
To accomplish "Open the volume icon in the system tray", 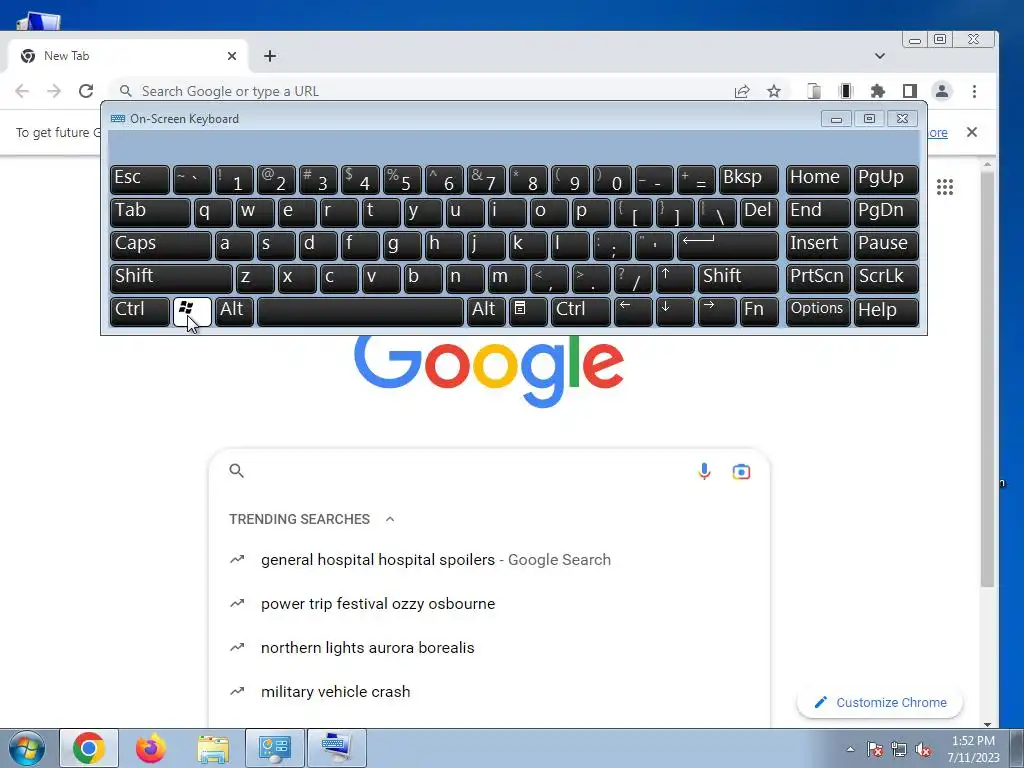I will tap(923, 750).
